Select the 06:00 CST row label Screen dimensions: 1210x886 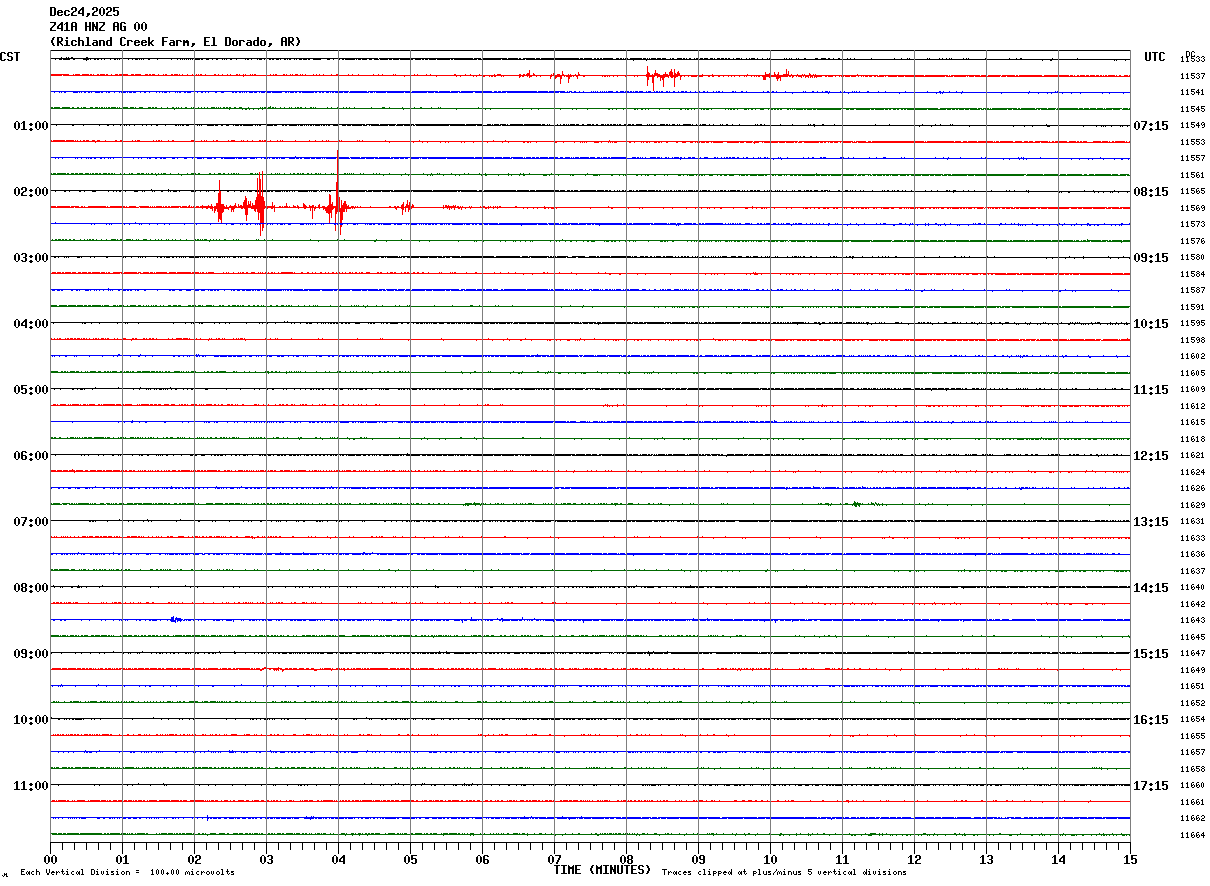point(31,456)
